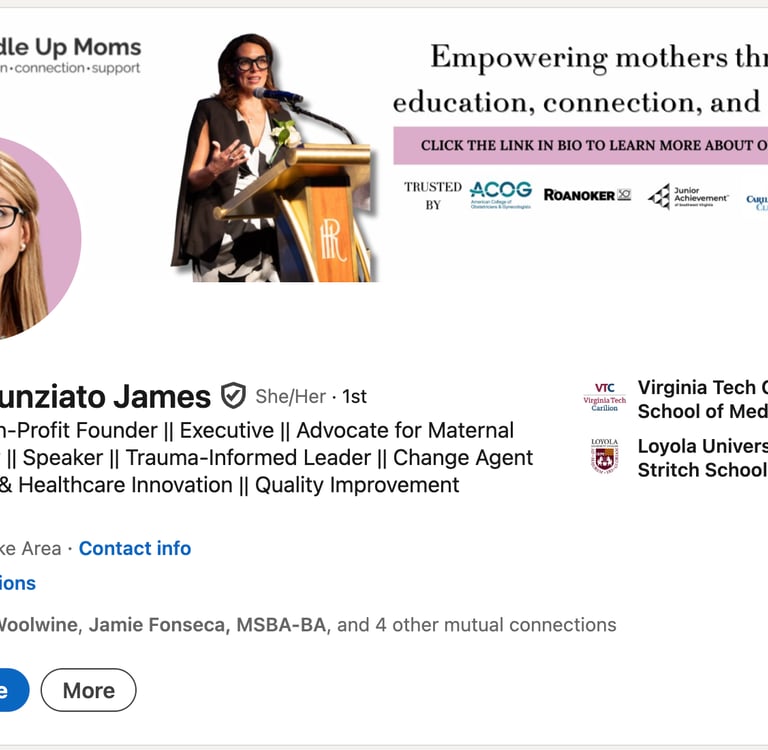Click the Carilion Clinic logo at banner edge
Image resolution: width=768 pixels, height=750 pixels.
757,200
